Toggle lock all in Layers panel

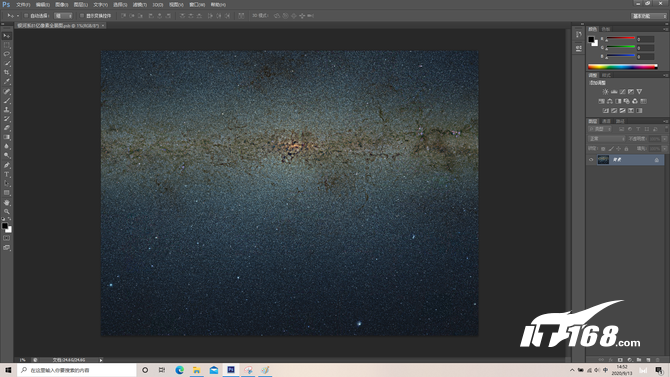click(626, 149)
